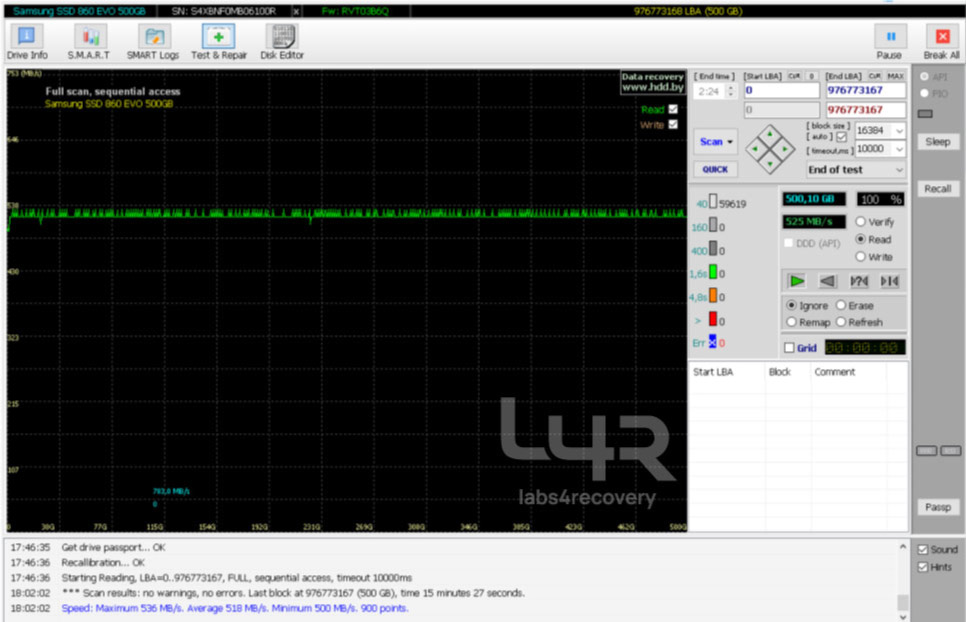
Task: Open SMART Logs from the toolbar
Action: (x=153, y=42)
